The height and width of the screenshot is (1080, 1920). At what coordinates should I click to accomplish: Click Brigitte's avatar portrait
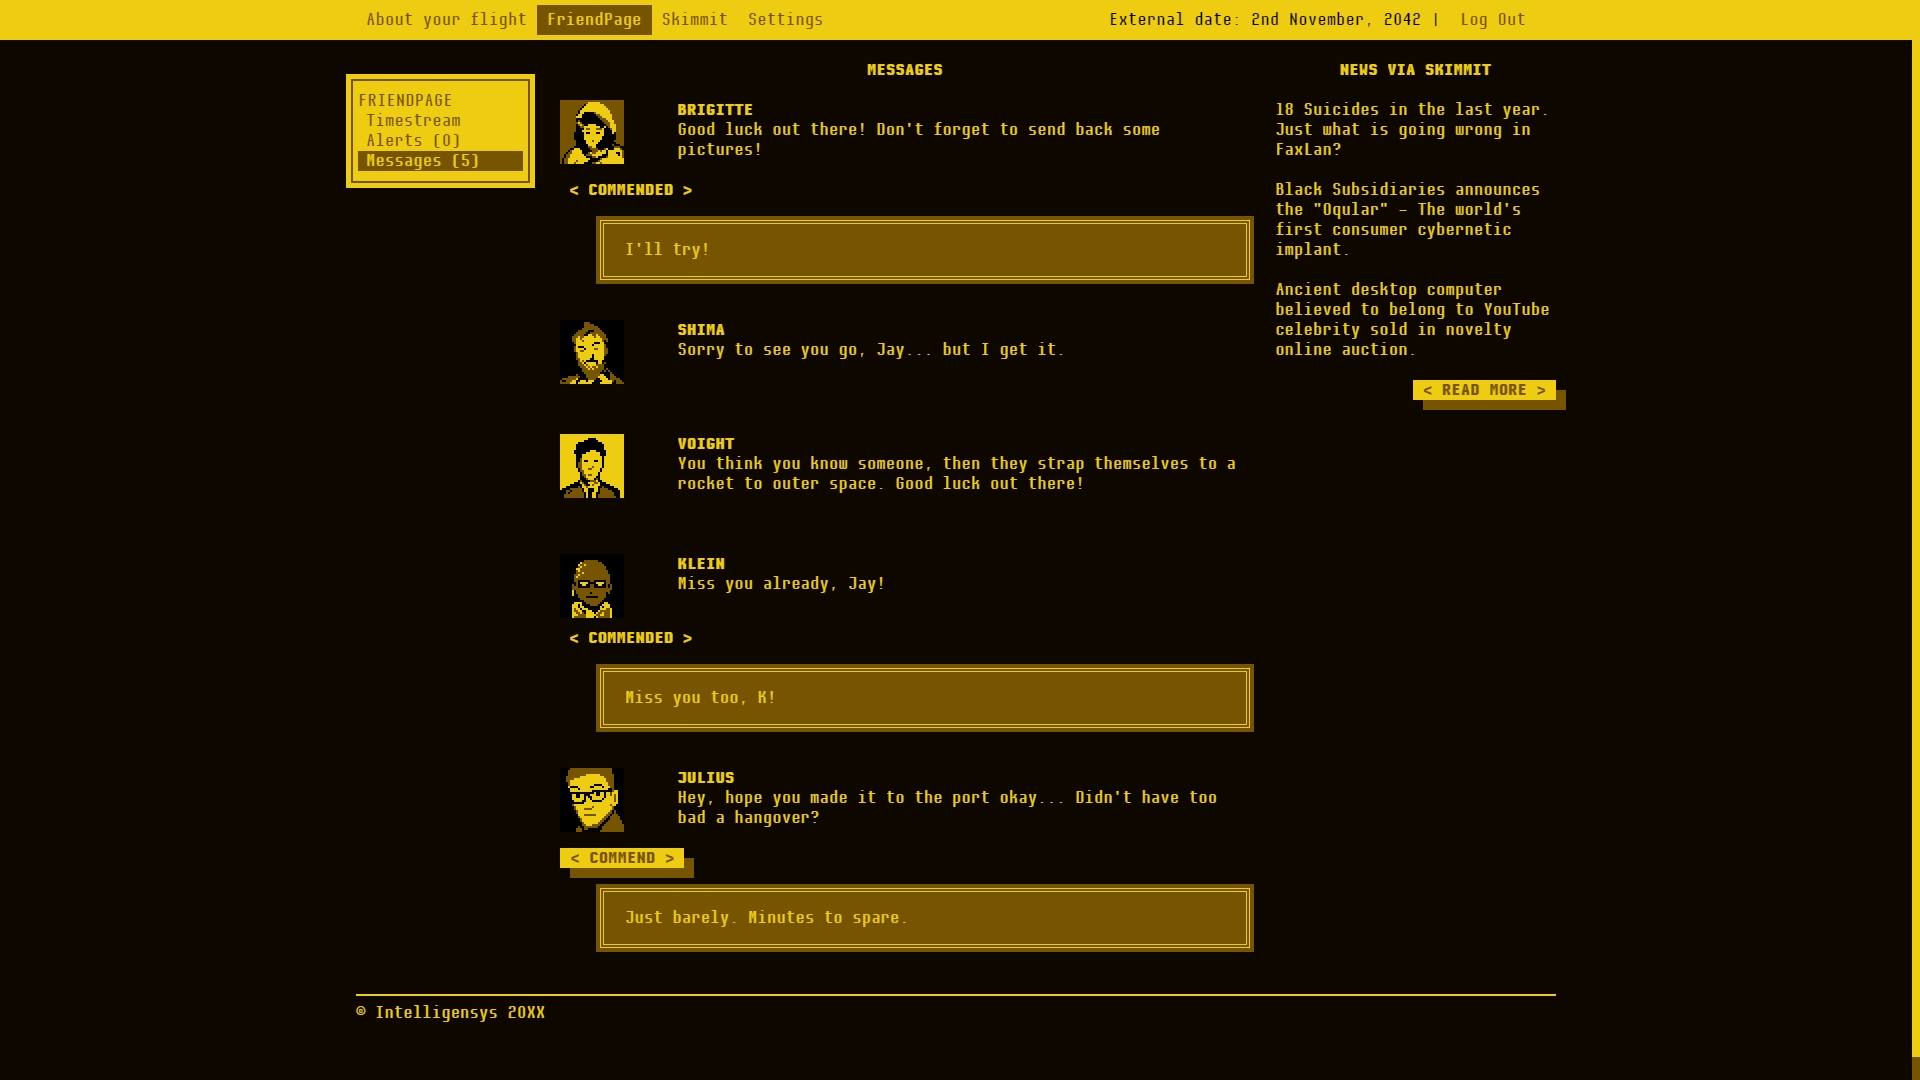(x=591, y=132)
